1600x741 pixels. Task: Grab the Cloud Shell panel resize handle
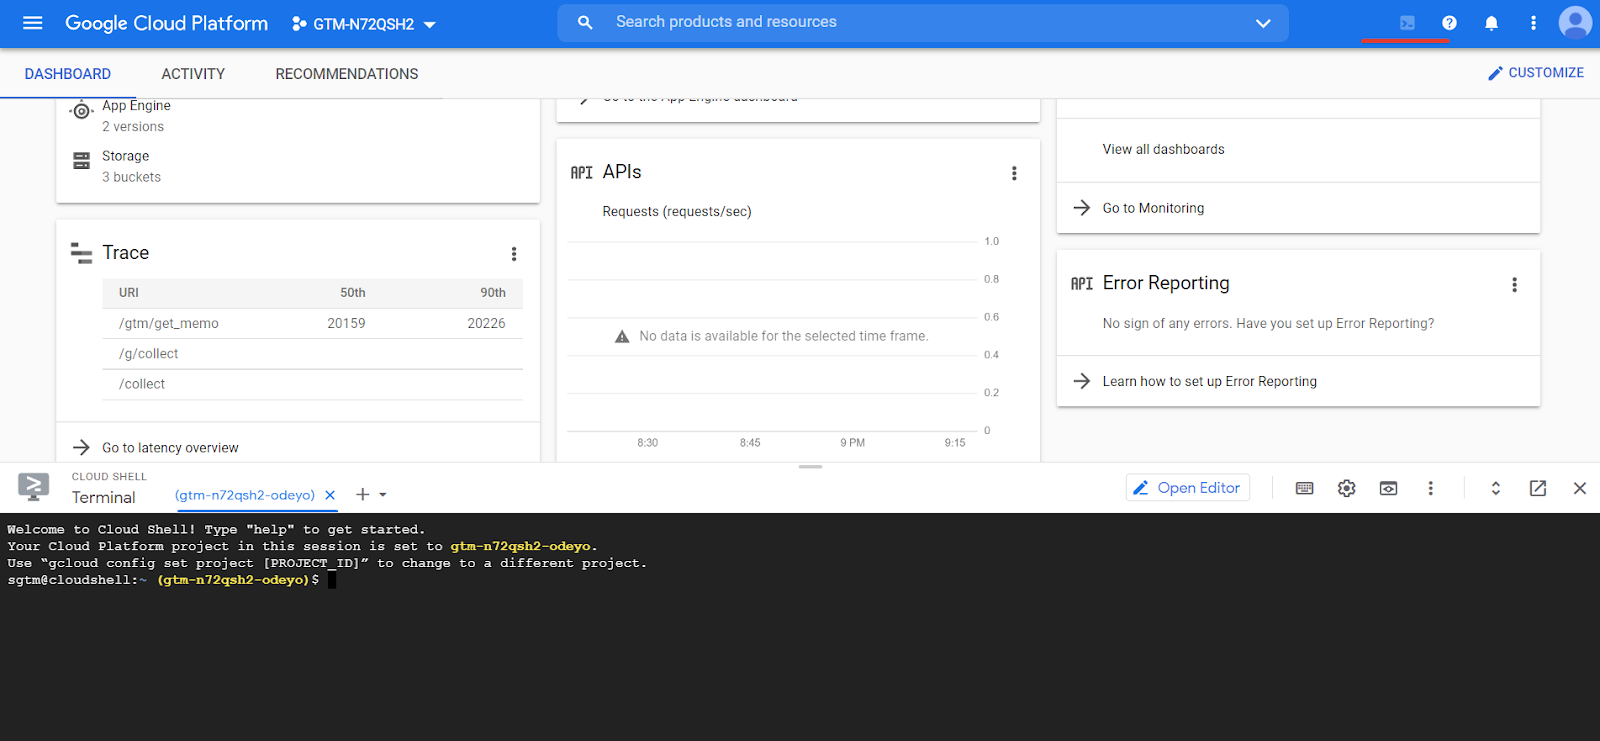click(x=810, y=466)
